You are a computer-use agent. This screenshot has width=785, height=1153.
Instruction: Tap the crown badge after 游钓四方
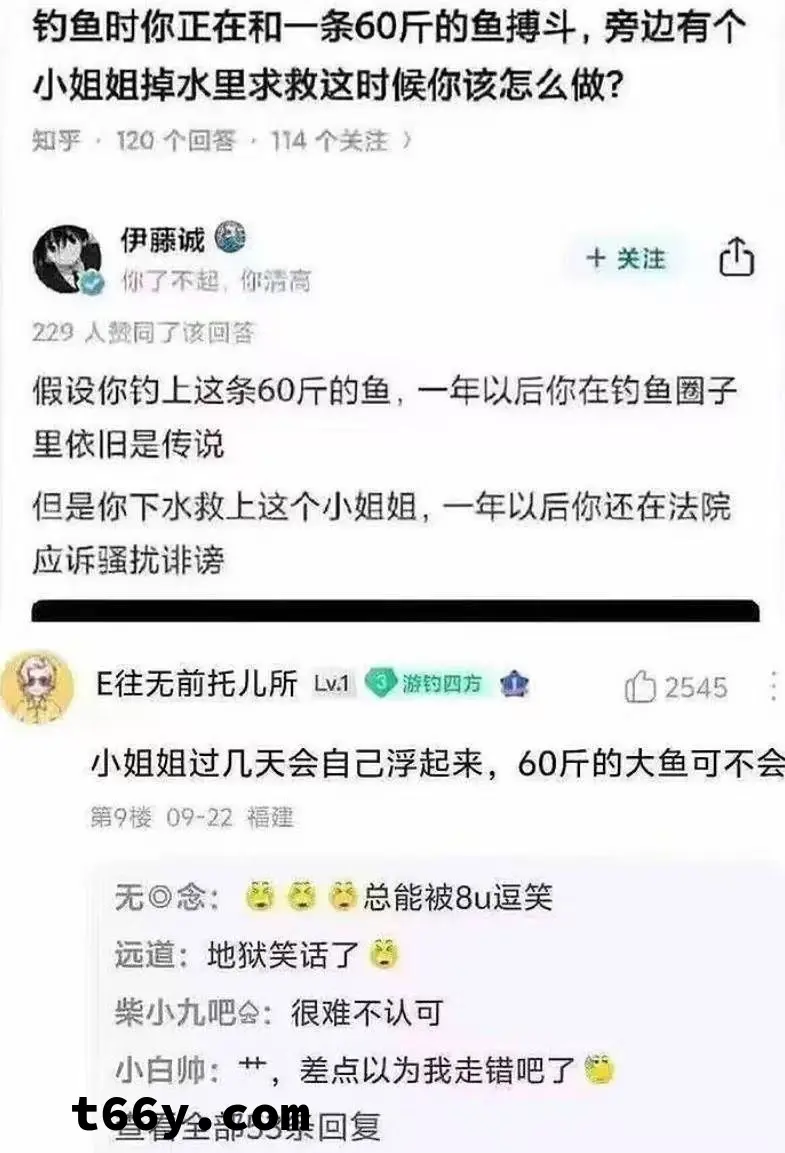point(515,685)
